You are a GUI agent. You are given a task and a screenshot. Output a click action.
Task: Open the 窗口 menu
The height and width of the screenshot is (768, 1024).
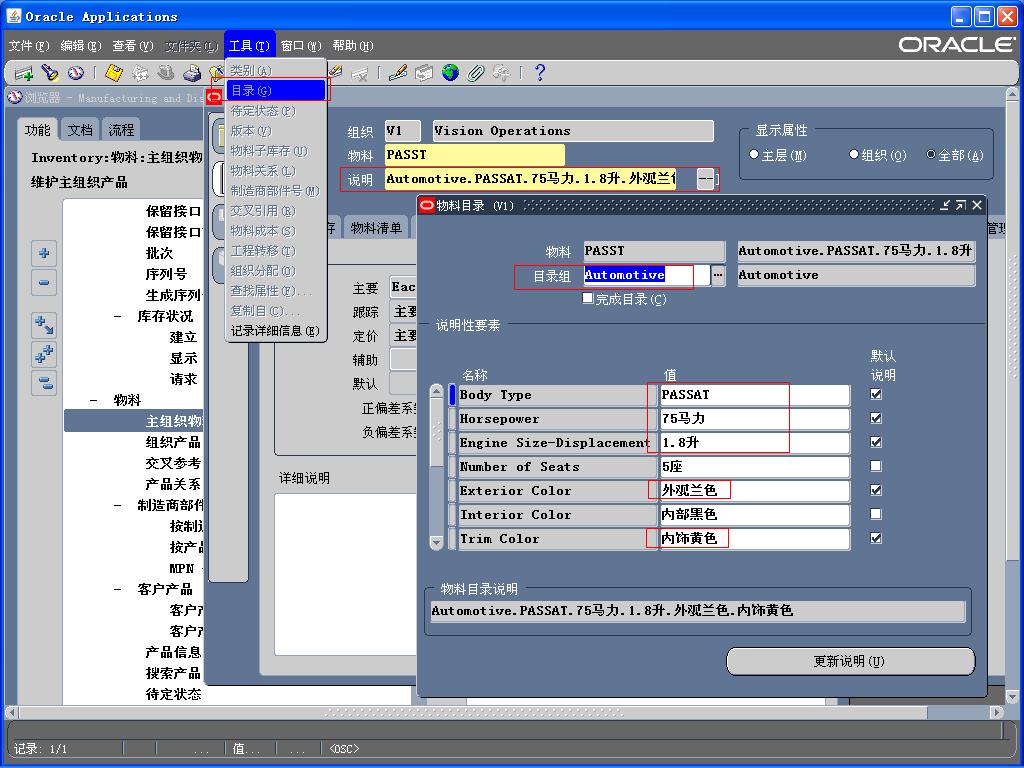(301, 46)
